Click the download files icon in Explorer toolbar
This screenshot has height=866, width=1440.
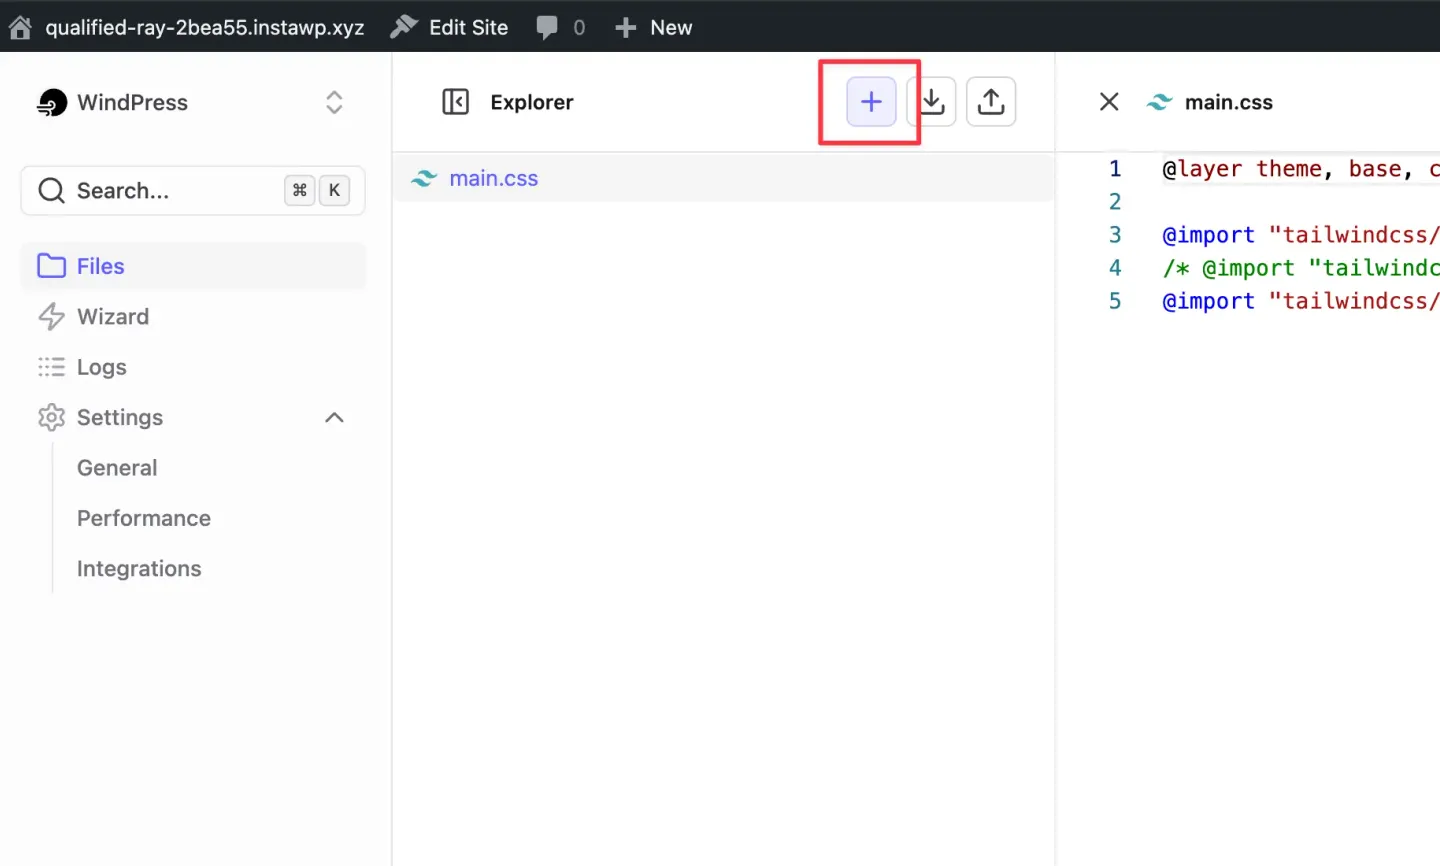tap(931, 101)
